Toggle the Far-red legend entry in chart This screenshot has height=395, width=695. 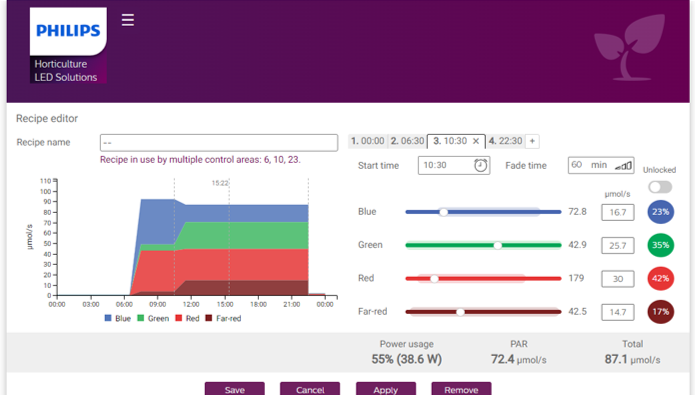tap(223, 318)
